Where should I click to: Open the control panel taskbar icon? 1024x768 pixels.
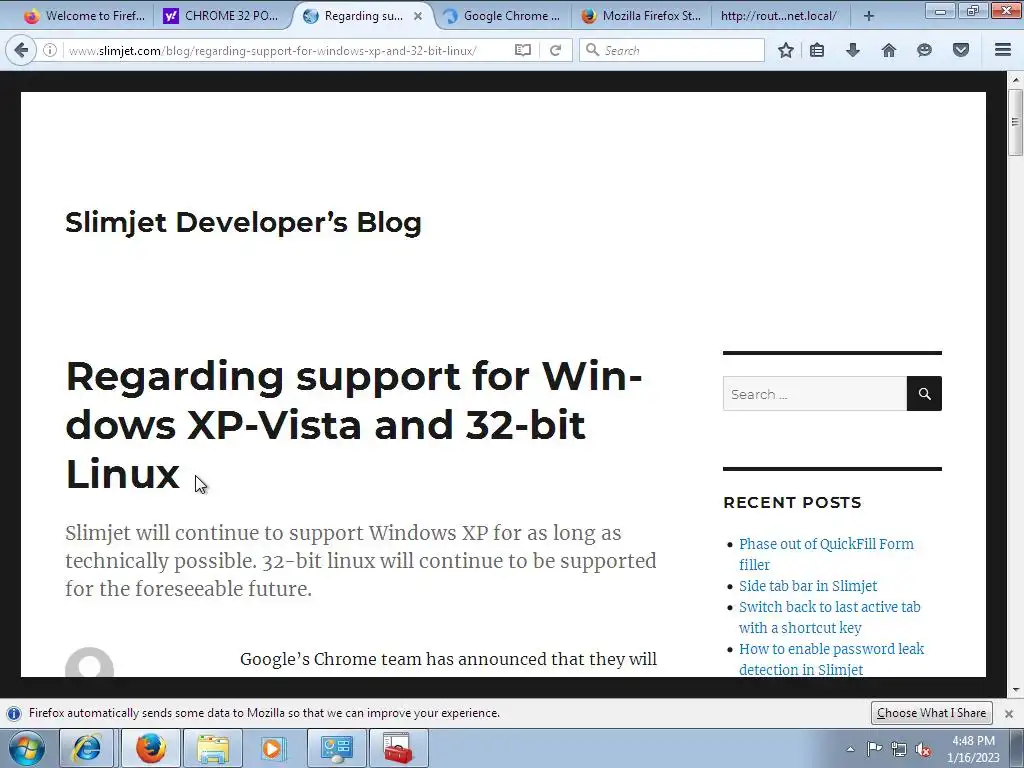336,748
